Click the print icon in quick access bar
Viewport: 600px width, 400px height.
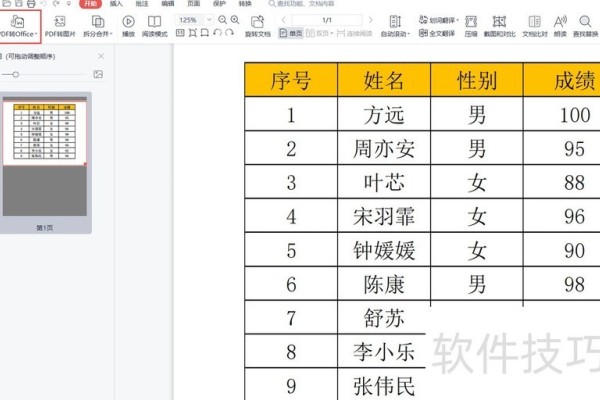click(31, 4)
